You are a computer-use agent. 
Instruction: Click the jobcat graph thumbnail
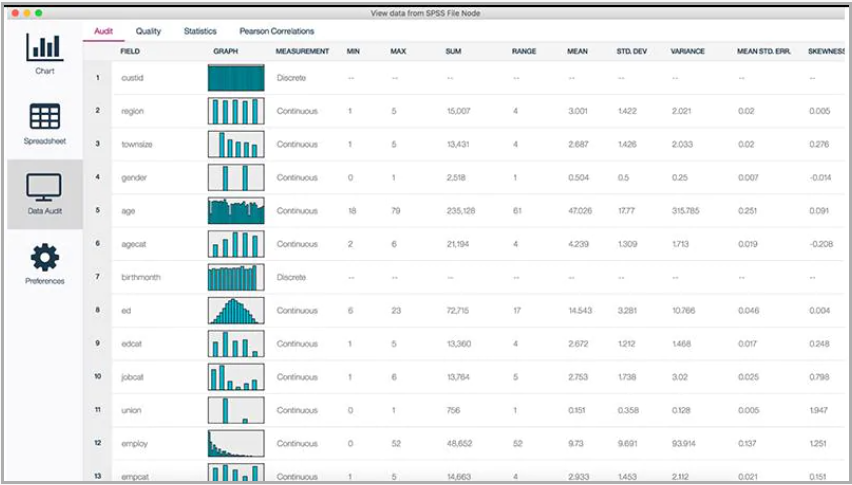click(x=236, y=377)
